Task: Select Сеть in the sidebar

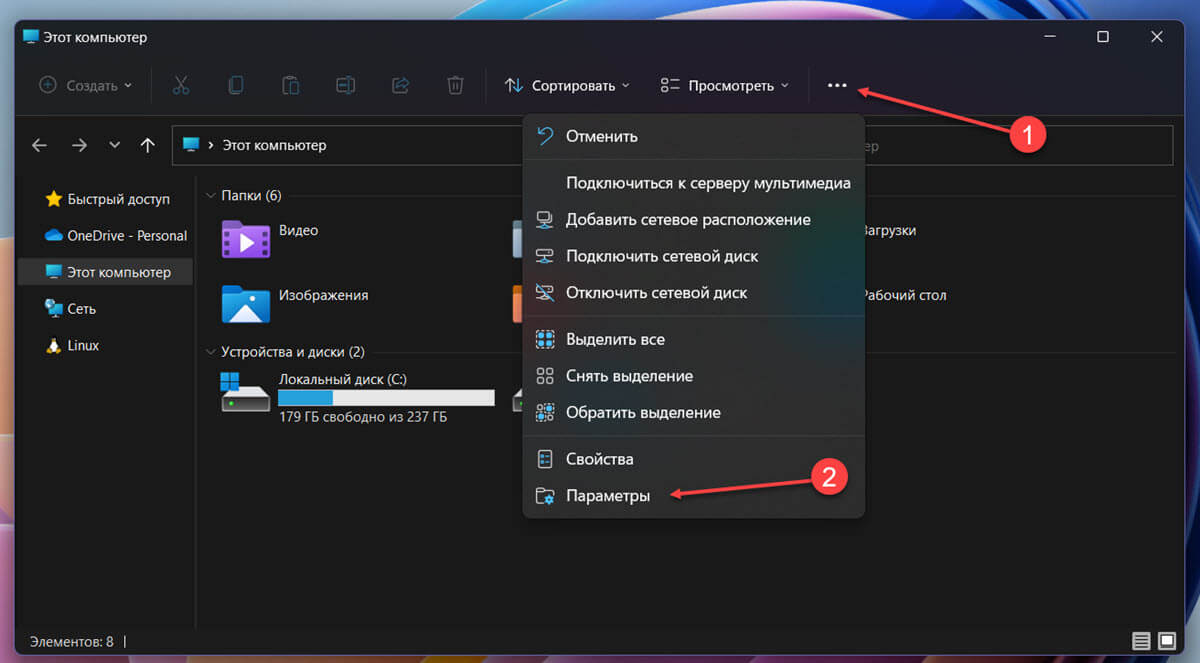Action: 106,309
